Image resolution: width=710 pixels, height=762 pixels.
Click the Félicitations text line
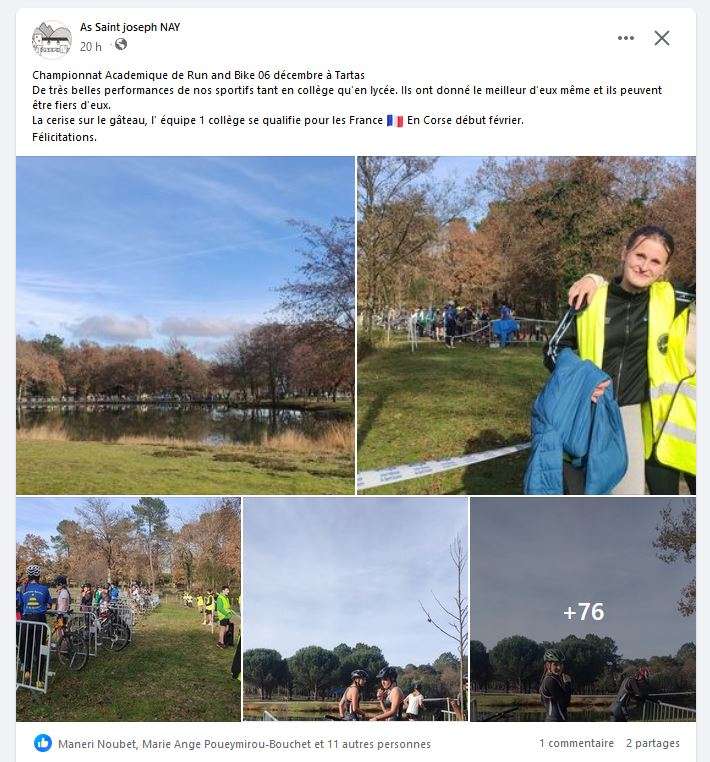point(64,137)
